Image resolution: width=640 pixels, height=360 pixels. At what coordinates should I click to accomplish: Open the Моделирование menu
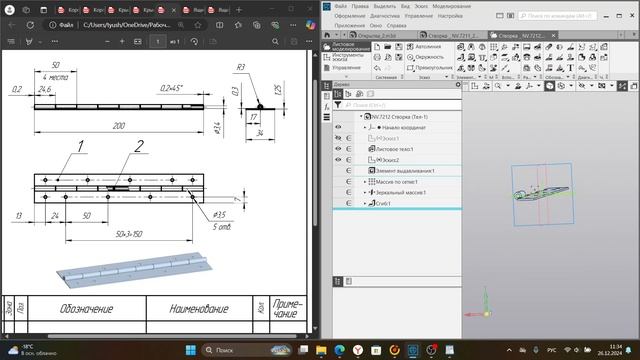click(x=451, y=6)
